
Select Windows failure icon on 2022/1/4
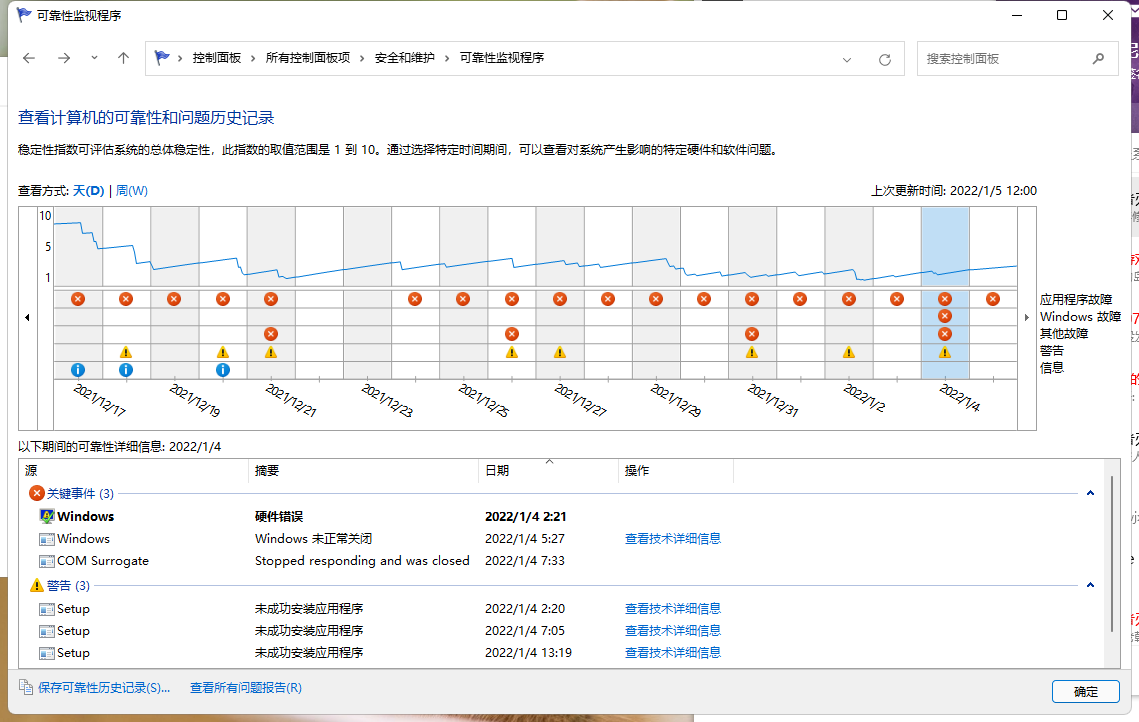coord(945,316)
